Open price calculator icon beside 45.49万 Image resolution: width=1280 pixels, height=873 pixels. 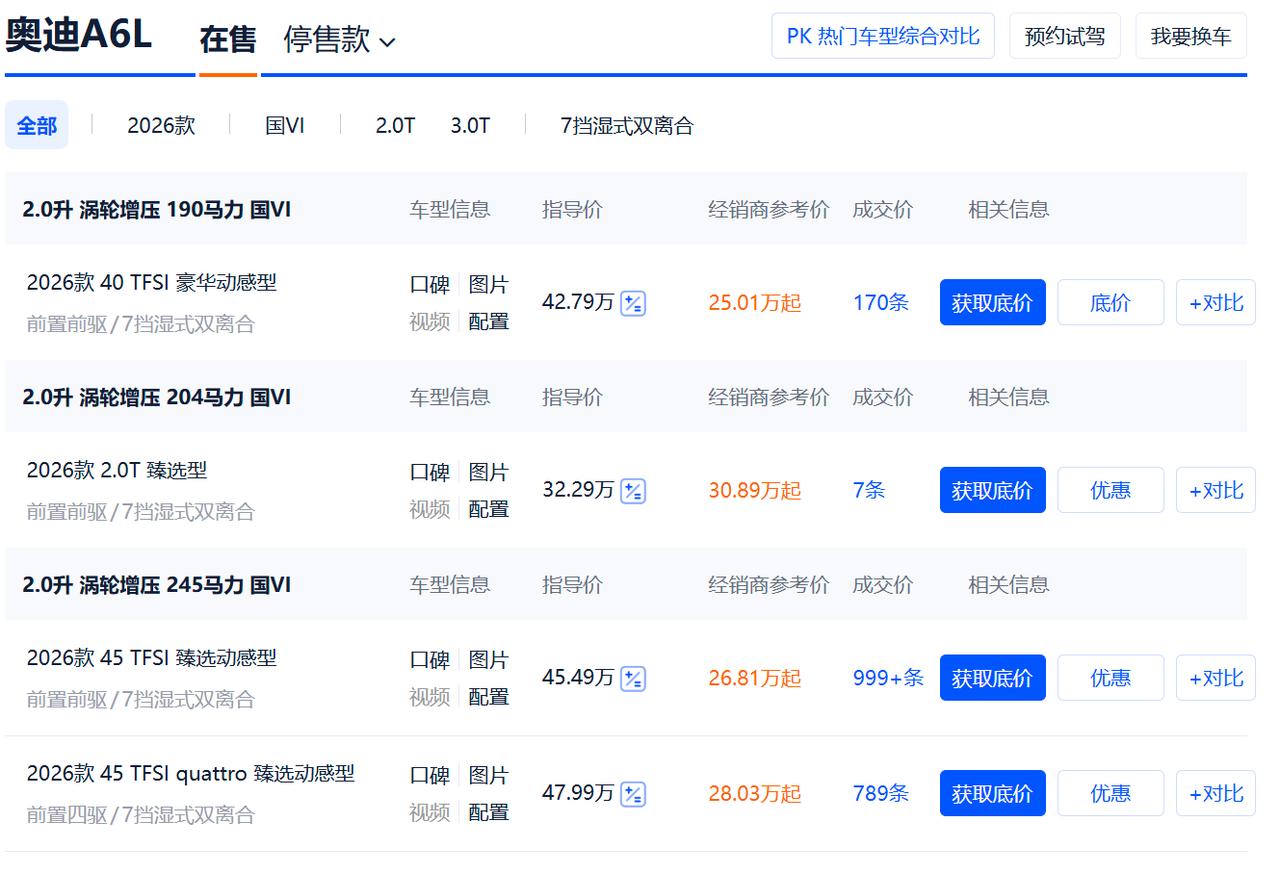coord(633,679)
